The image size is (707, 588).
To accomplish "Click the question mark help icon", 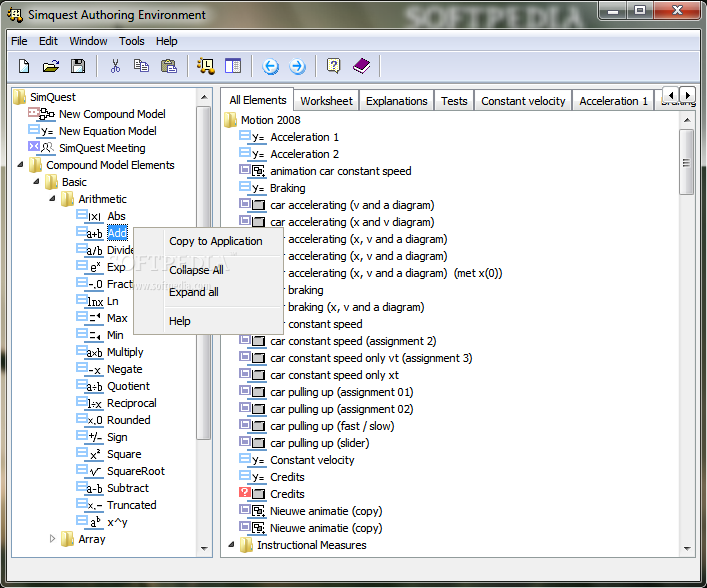I will [334, 66].
